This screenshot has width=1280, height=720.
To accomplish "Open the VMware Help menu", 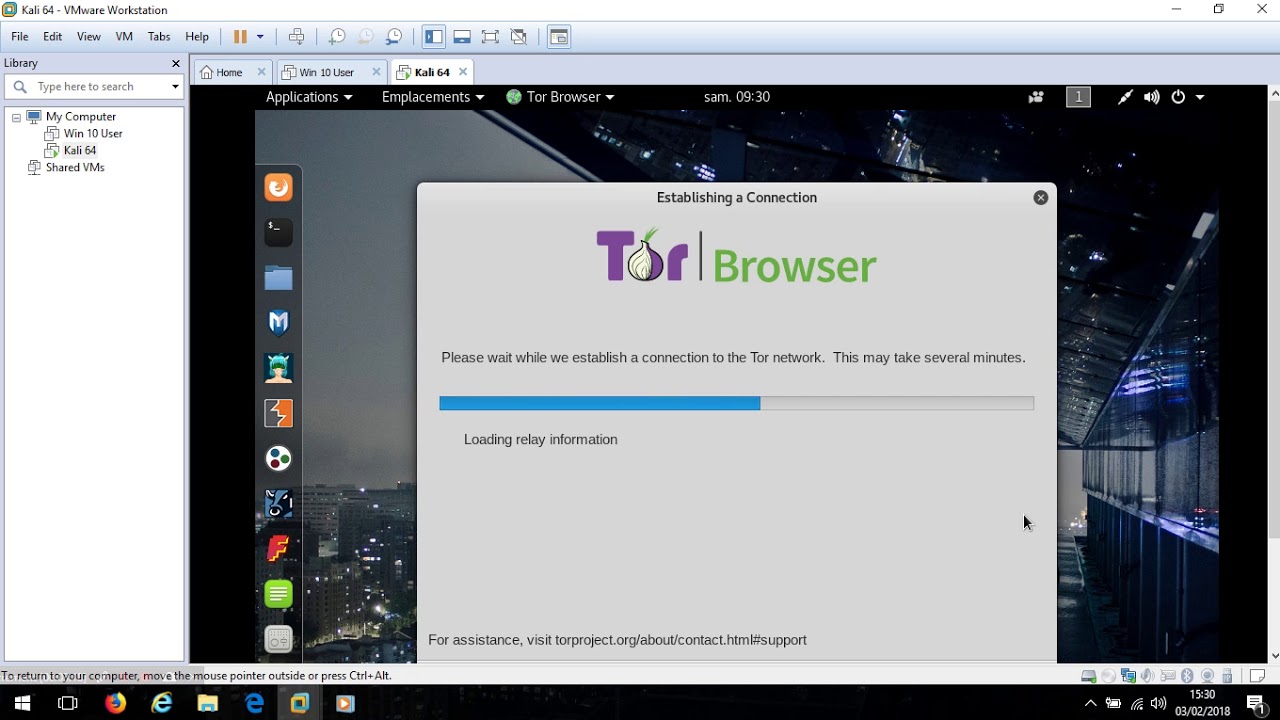I will [197, 37].
